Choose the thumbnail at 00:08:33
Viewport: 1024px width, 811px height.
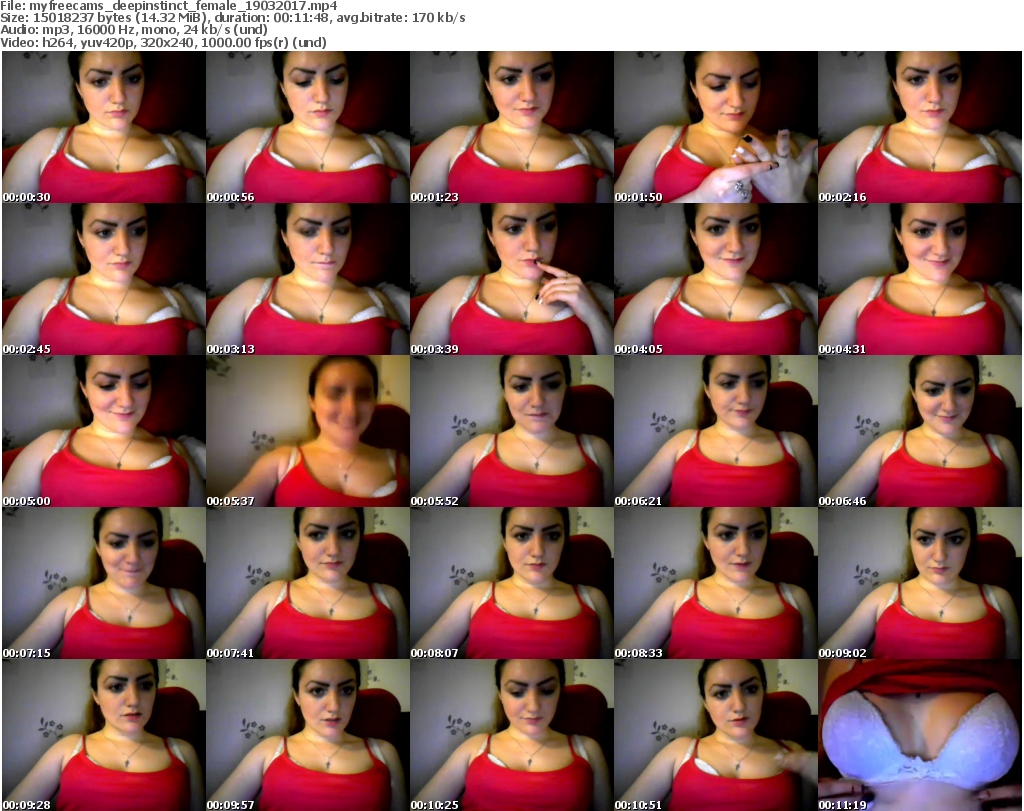click(715, 583)
